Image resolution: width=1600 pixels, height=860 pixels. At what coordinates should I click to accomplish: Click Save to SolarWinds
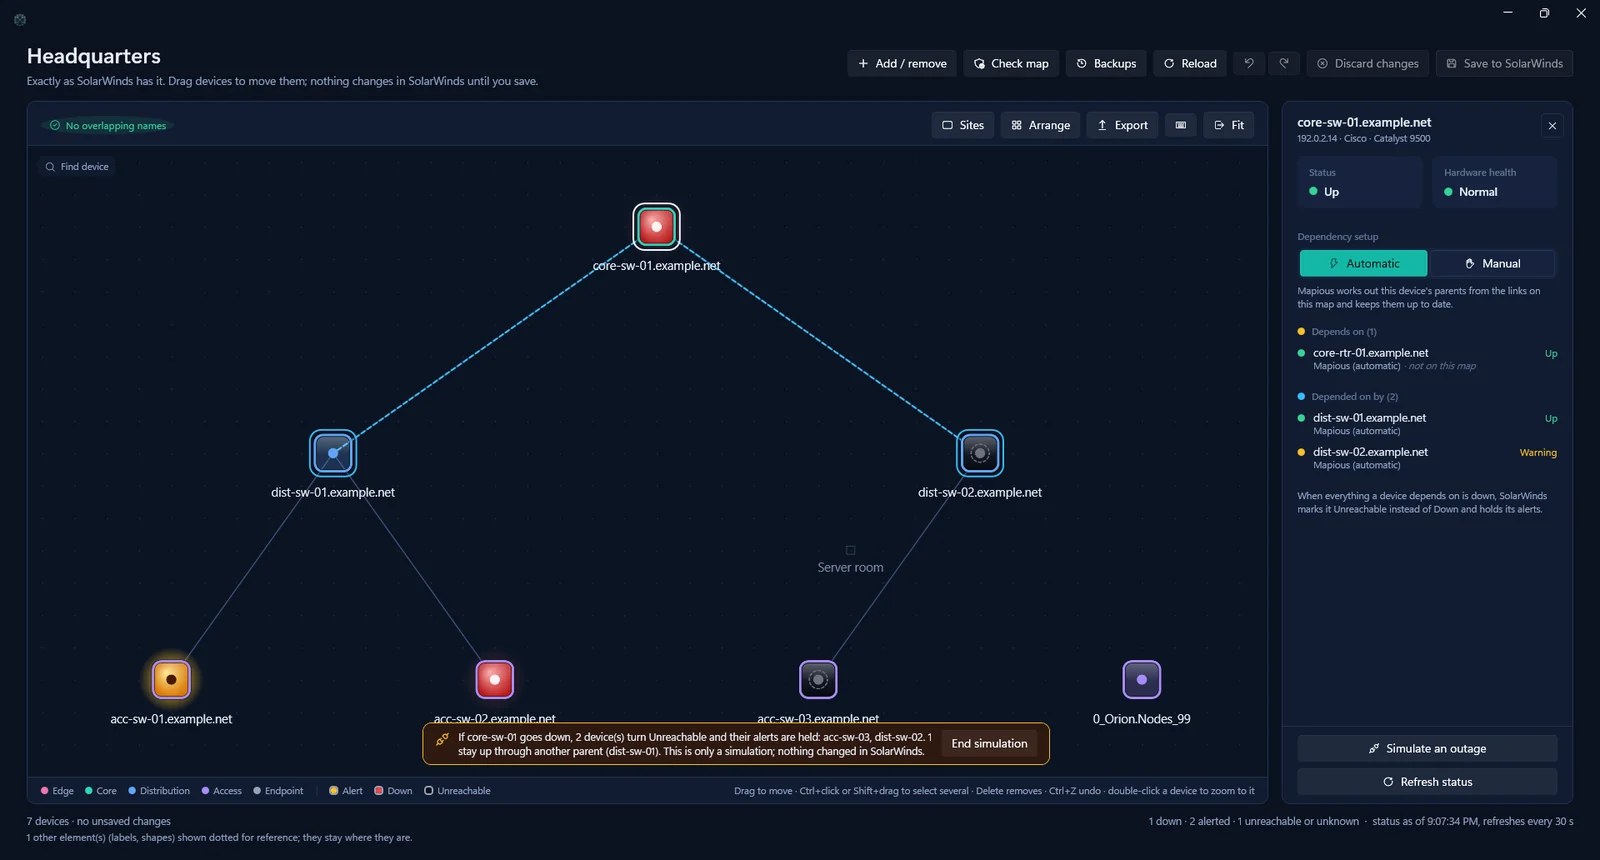coord(1505,63)
